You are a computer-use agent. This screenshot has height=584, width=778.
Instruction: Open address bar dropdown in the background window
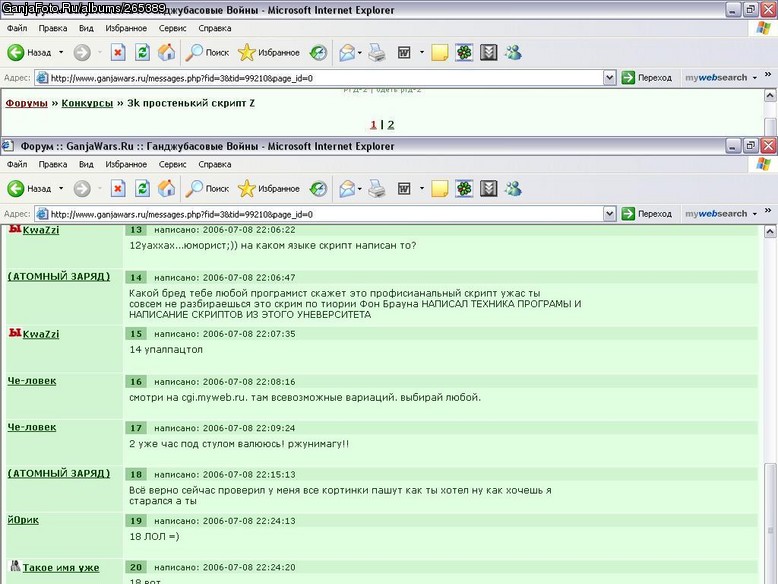609,77
